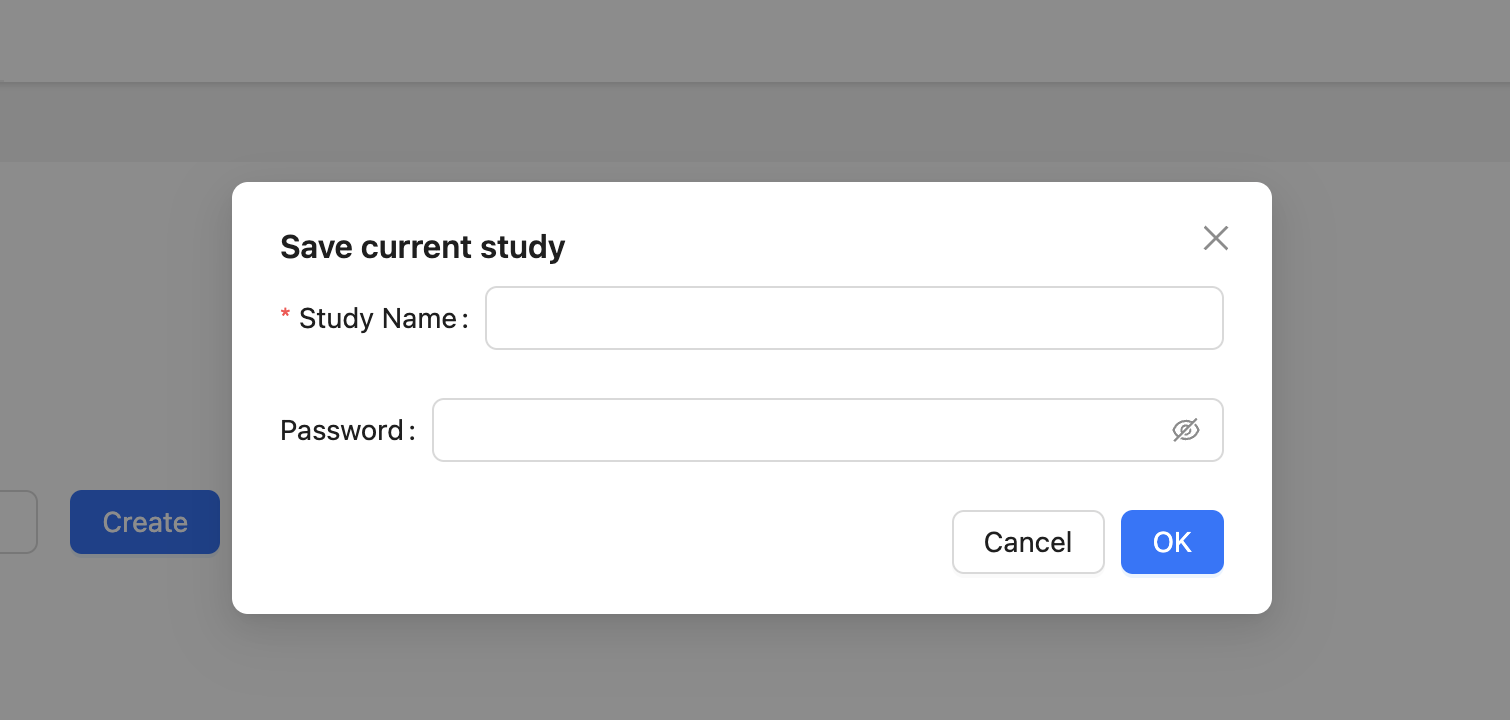Click the X to abandon saving the study
Image resolution: width=1510 pixels, height=720 pixels.
pyautogui.click(x=1215, y=238)
